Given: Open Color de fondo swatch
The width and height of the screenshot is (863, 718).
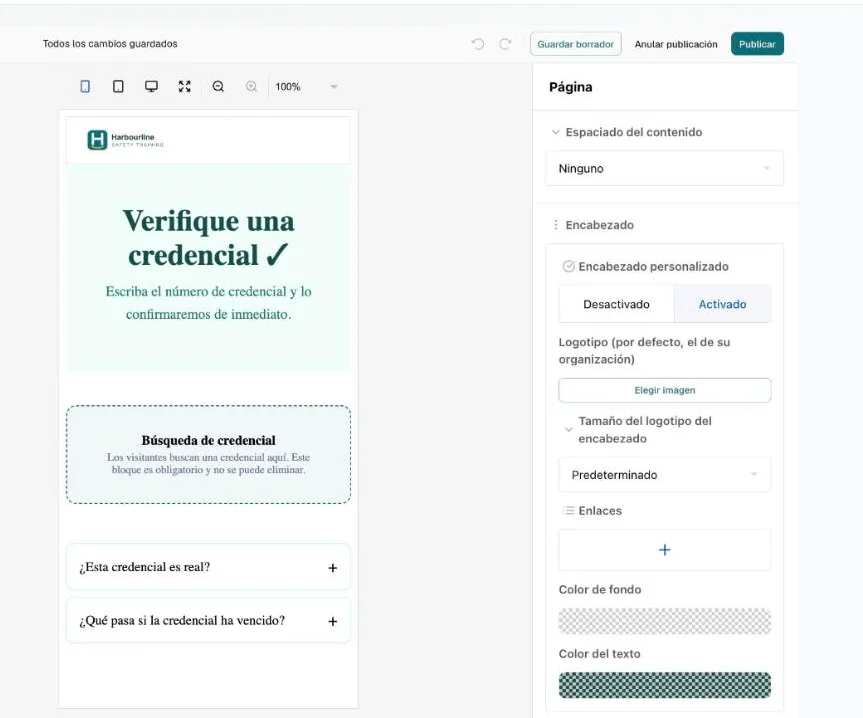Looking at the screenshot, I should pyautogui.click(x=665, y=621).
